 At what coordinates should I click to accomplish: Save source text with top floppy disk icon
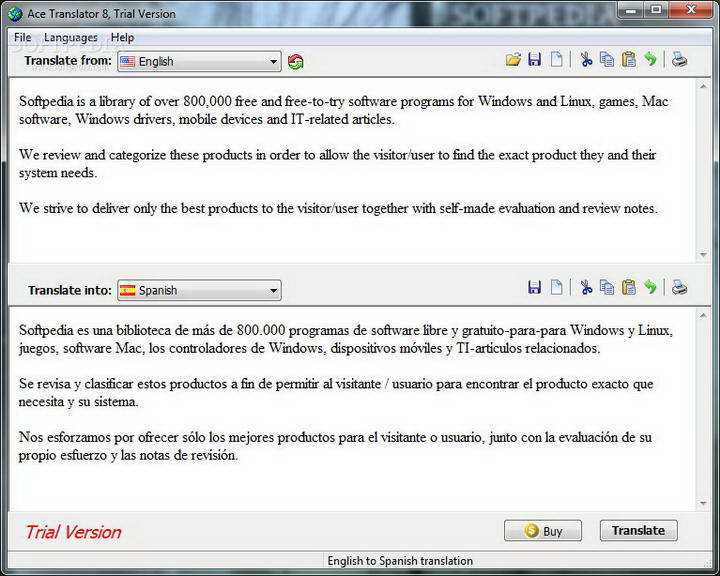534,60
